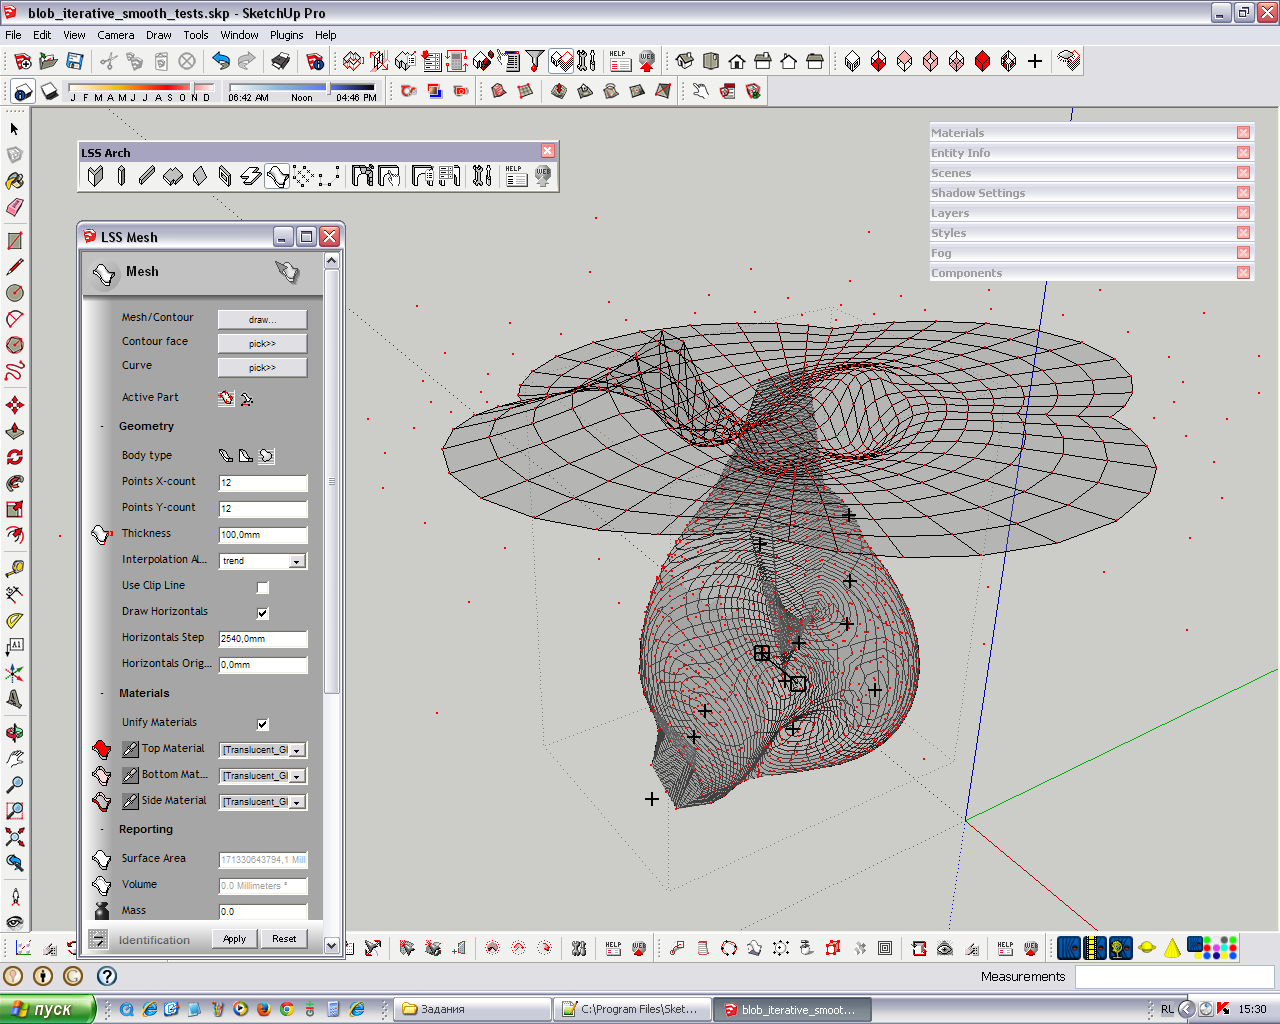Open the Bottom Material dropdown

pyautogui.click(x=297, y=776)
